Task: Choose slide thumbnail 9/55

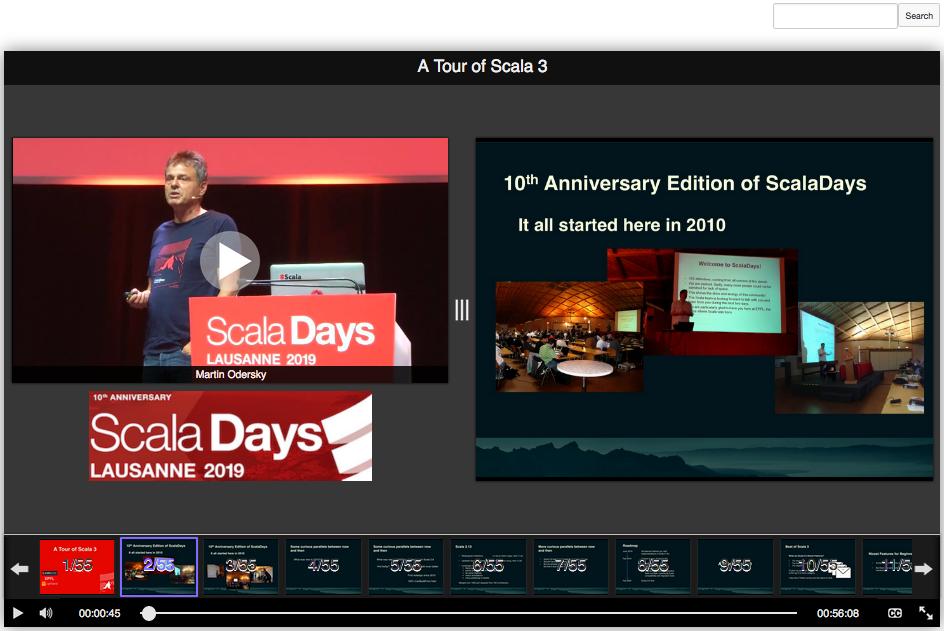Action: point(735,567)
